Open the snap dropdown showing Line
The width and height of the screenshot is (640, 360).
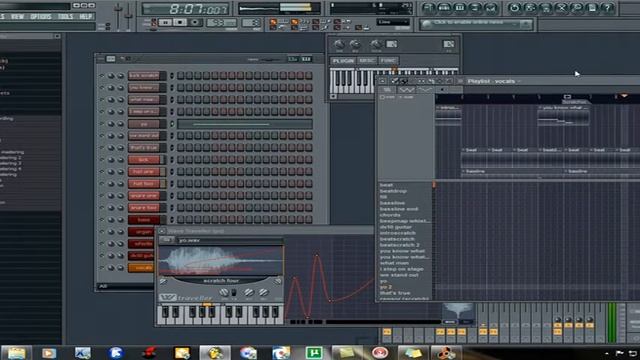click(x=393, y=22)
